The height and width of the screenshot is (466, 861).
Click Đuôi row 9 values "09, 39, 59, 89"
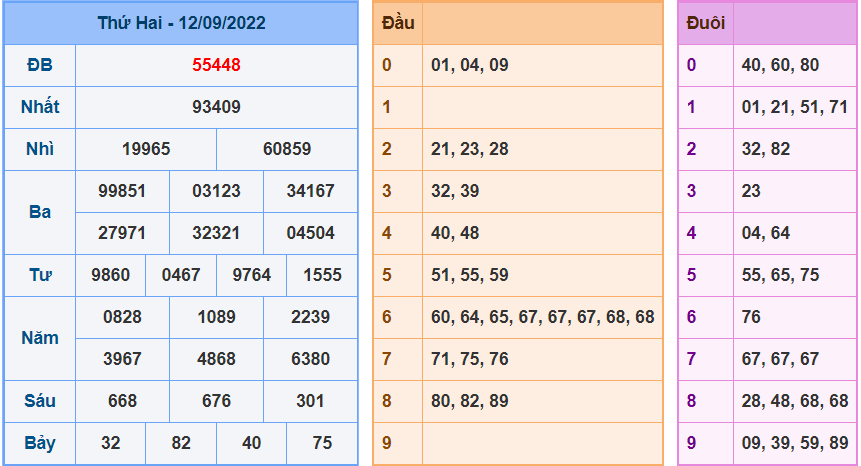point(795,443)
